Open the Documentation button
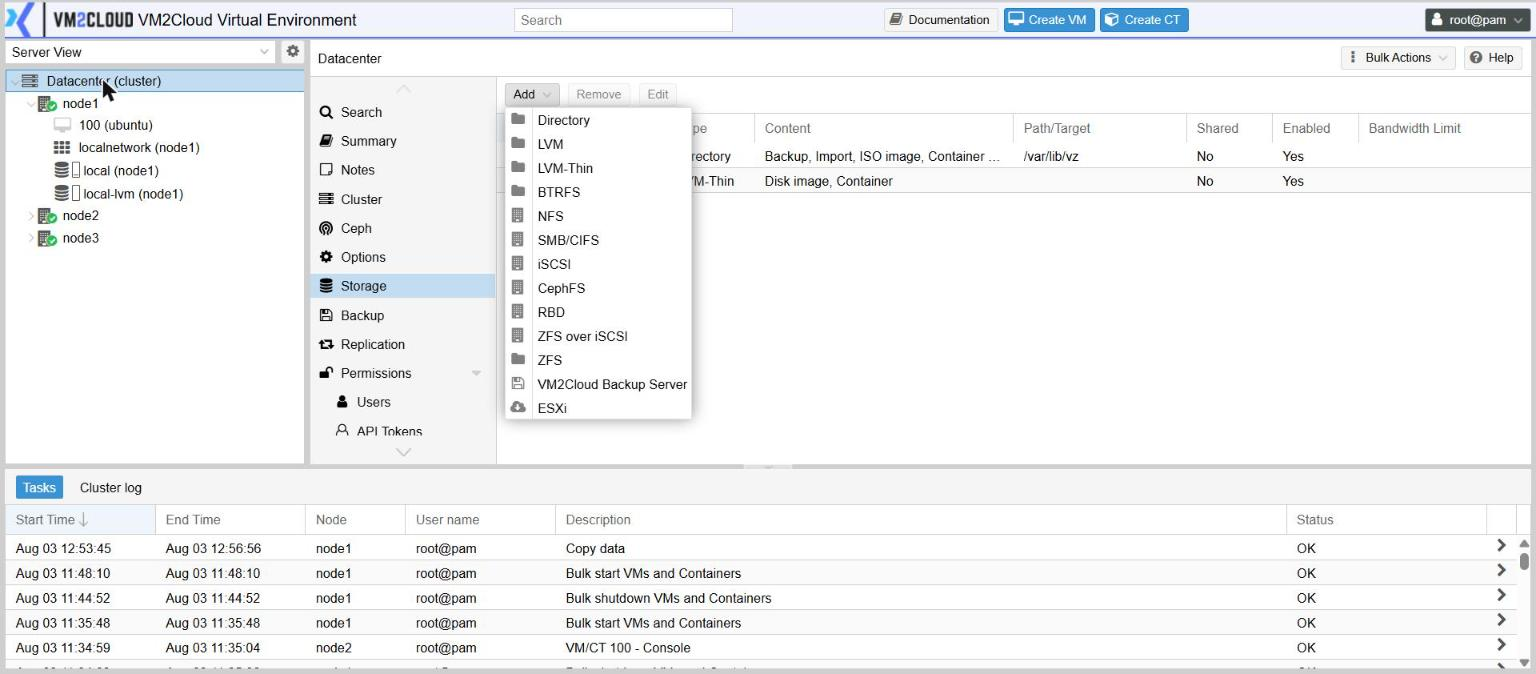 coord(939,20)
